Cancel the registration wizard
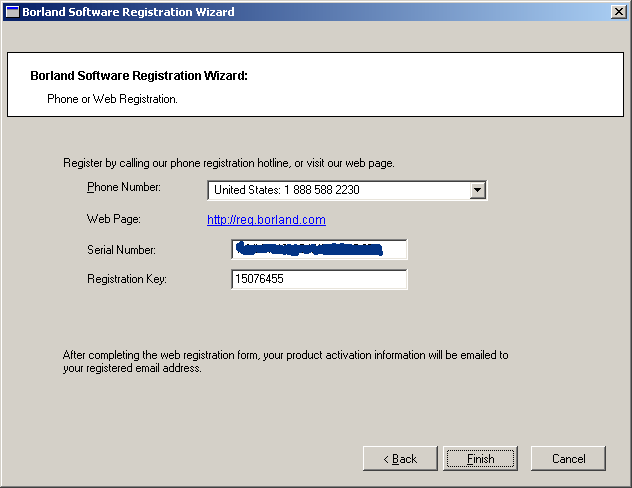 [568, 458]
